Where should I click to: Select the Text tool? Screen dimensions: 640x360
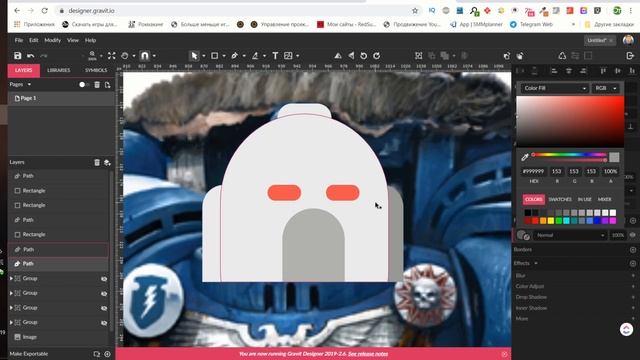pyautogui.click(x=275, y=56)
